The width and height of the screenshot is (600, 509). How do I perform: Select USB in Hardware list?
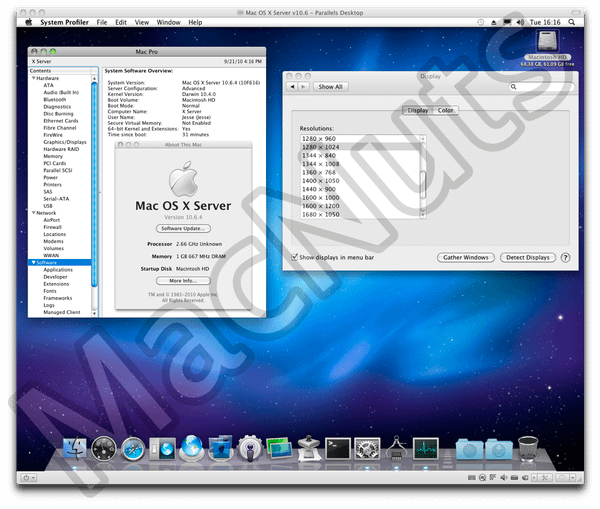(x=48, y=206)
